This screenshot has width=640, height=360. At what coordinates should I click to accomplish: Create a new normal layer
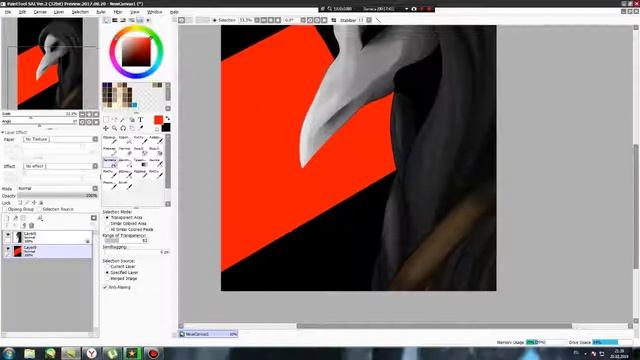(7, 218)
